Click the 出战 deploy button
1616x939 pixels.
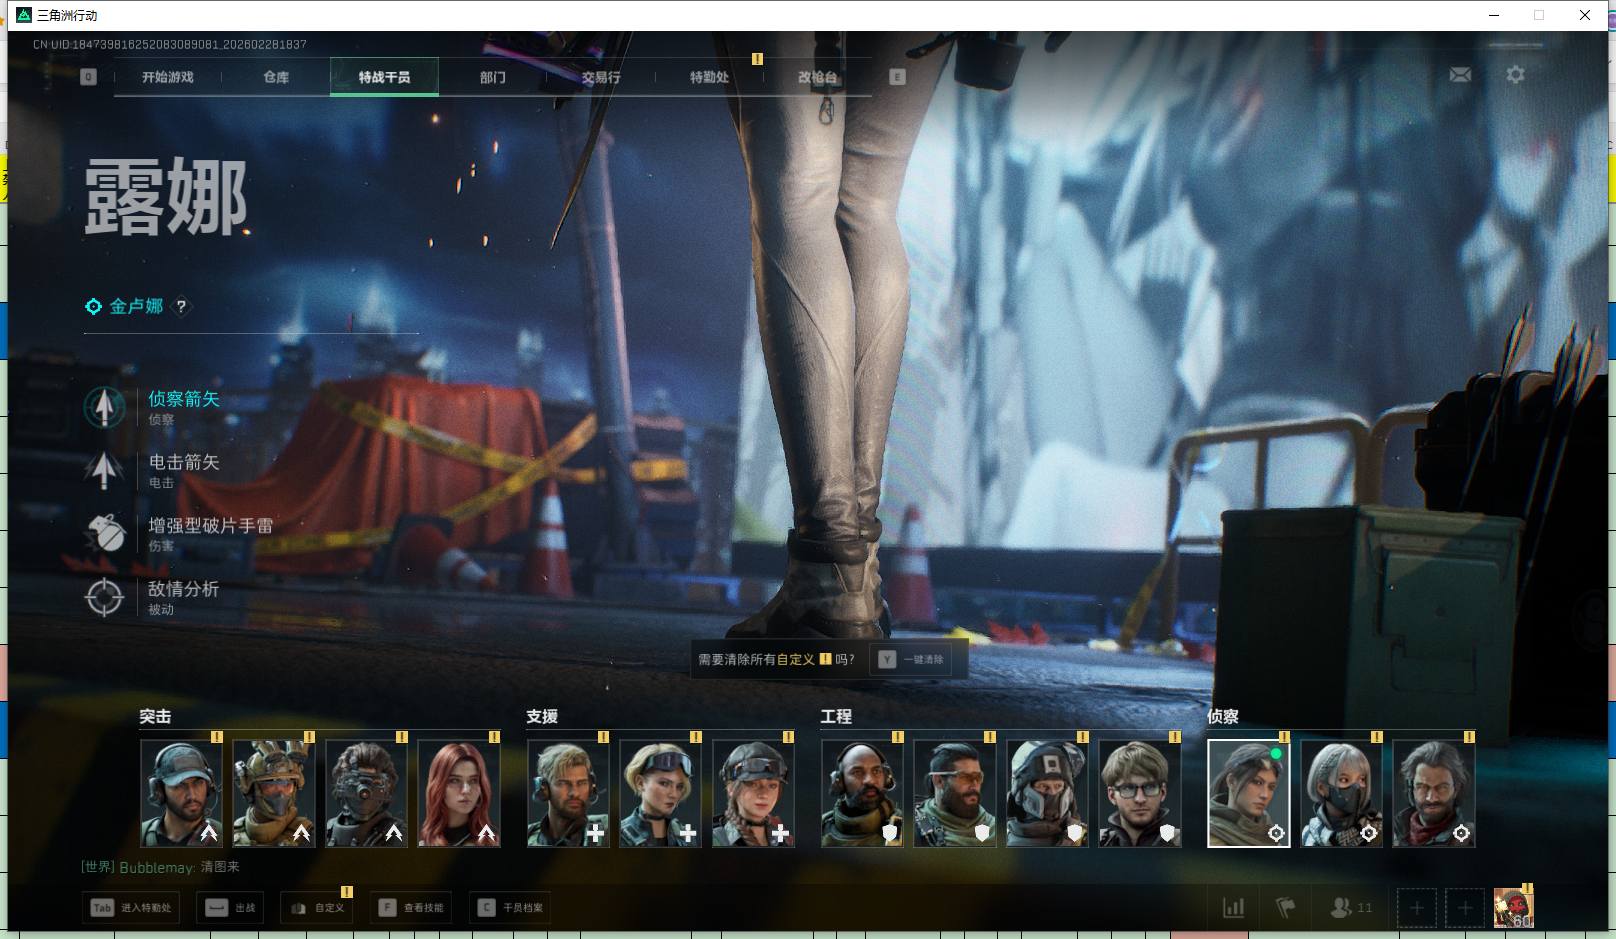[231, 908]
